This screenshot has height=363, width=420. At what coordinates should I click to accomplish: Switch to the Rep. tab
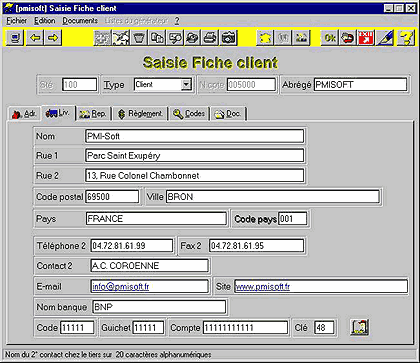[x=94, y=114]
